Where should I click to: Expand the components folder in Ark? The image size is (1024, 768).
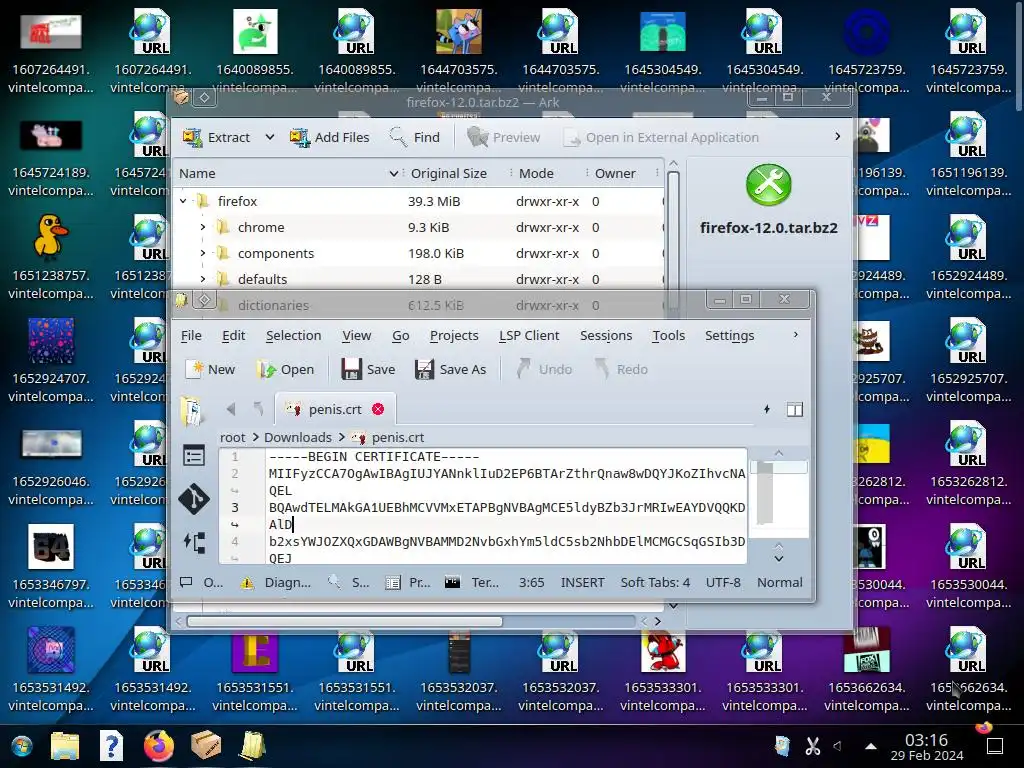point(202,253)
